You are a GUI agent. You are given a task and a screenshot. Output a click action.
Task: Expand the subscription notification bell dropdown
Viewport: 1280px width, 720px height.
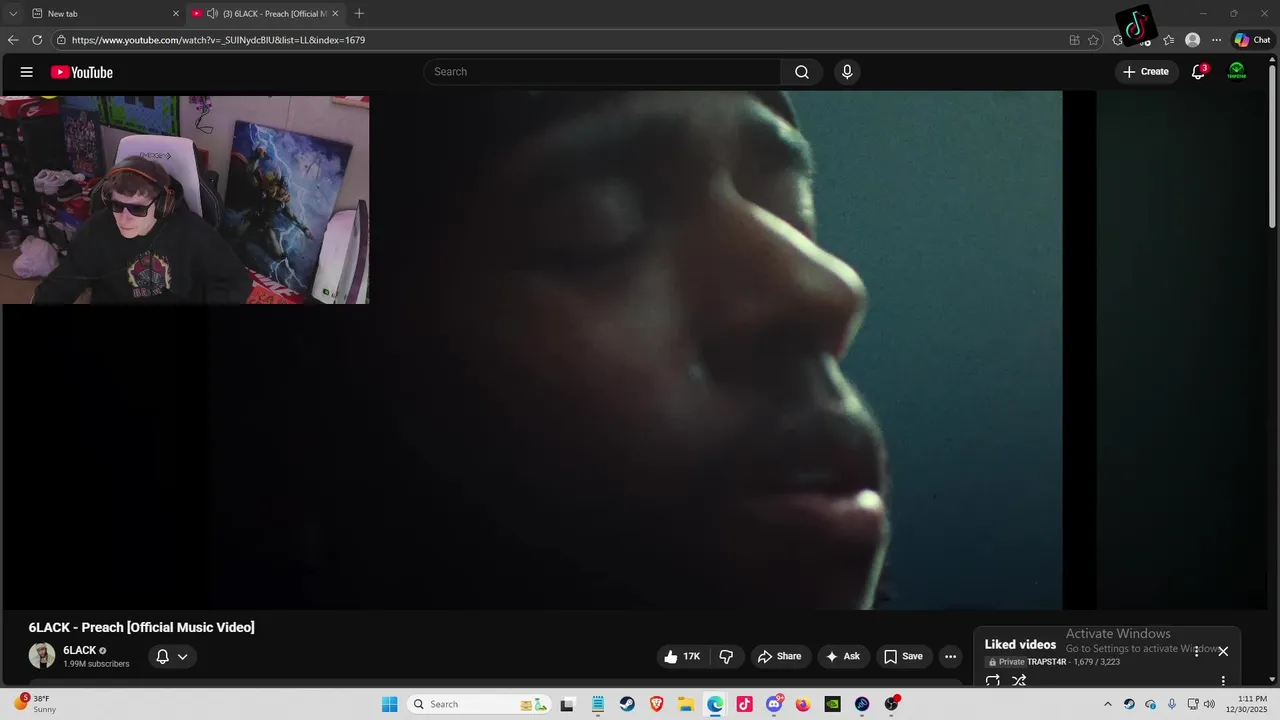[171, 657]
